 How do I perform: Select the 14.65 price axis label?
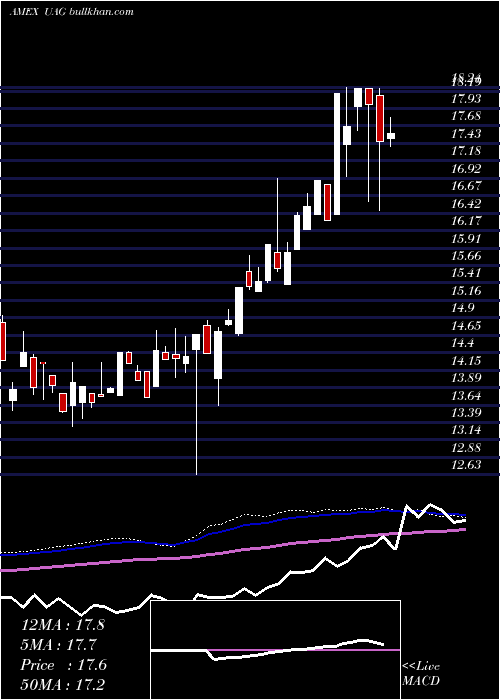click(466, 326)
